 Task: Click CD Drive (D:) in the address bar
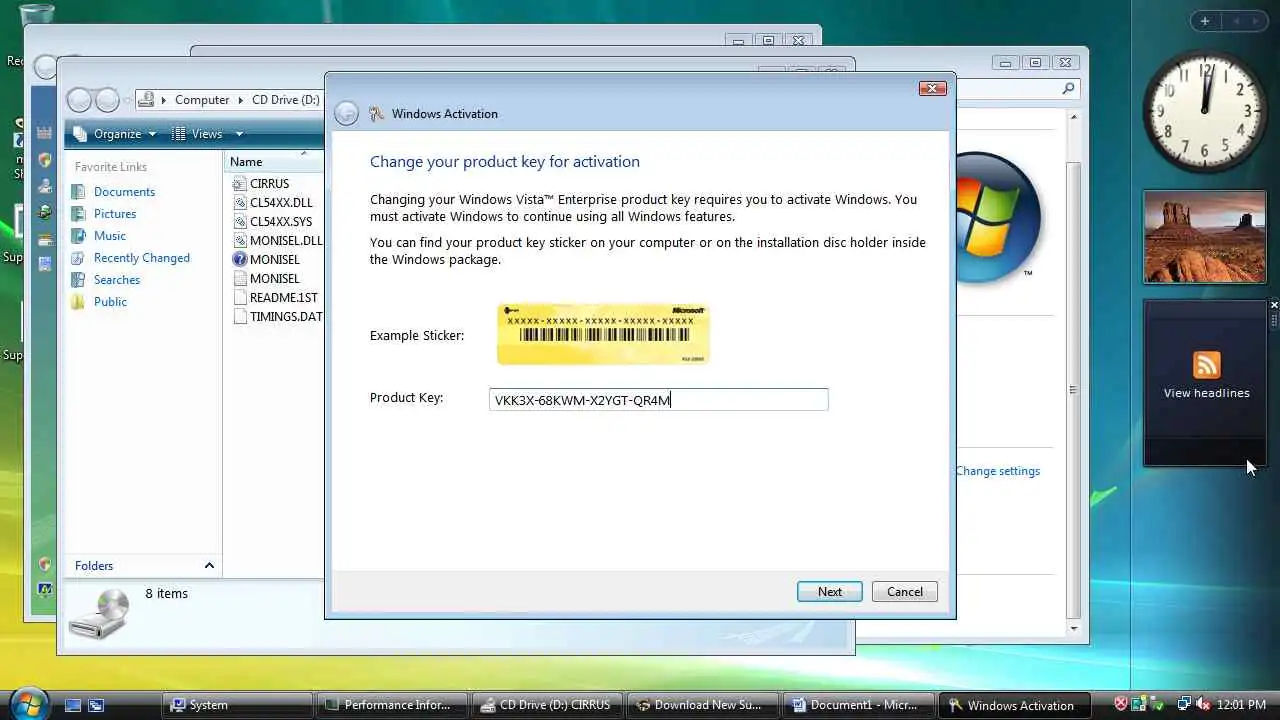coord(285,100)
